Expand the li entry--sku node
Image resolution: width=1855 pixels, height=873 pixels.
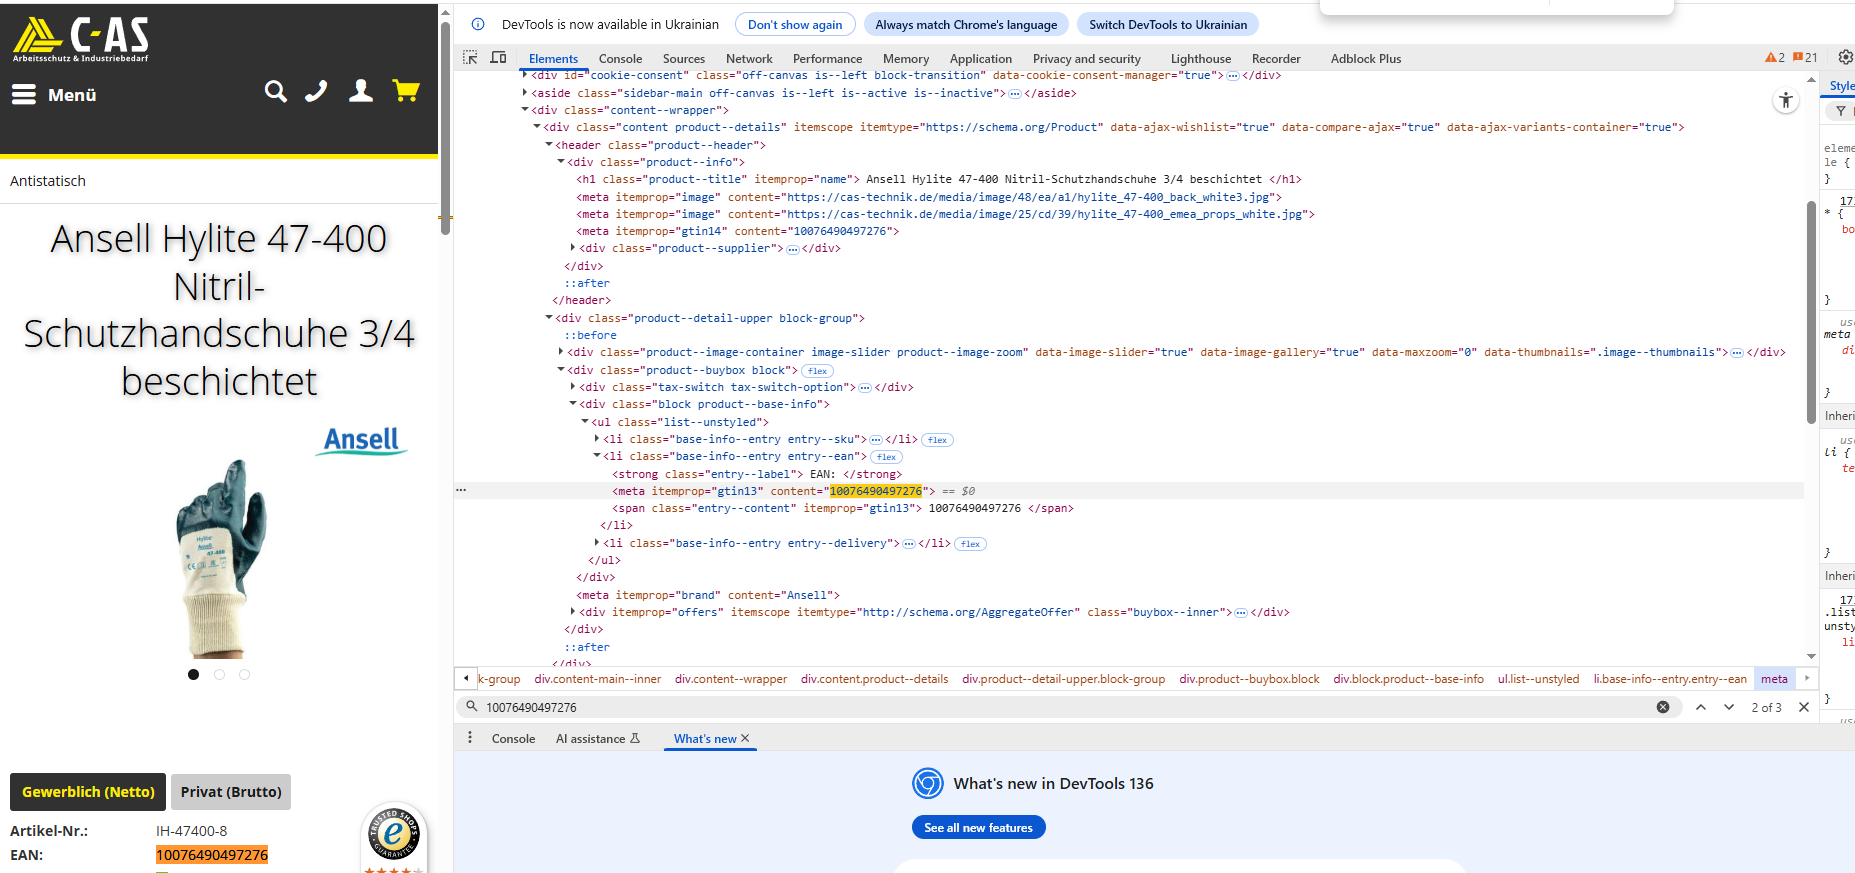point(597,439)
